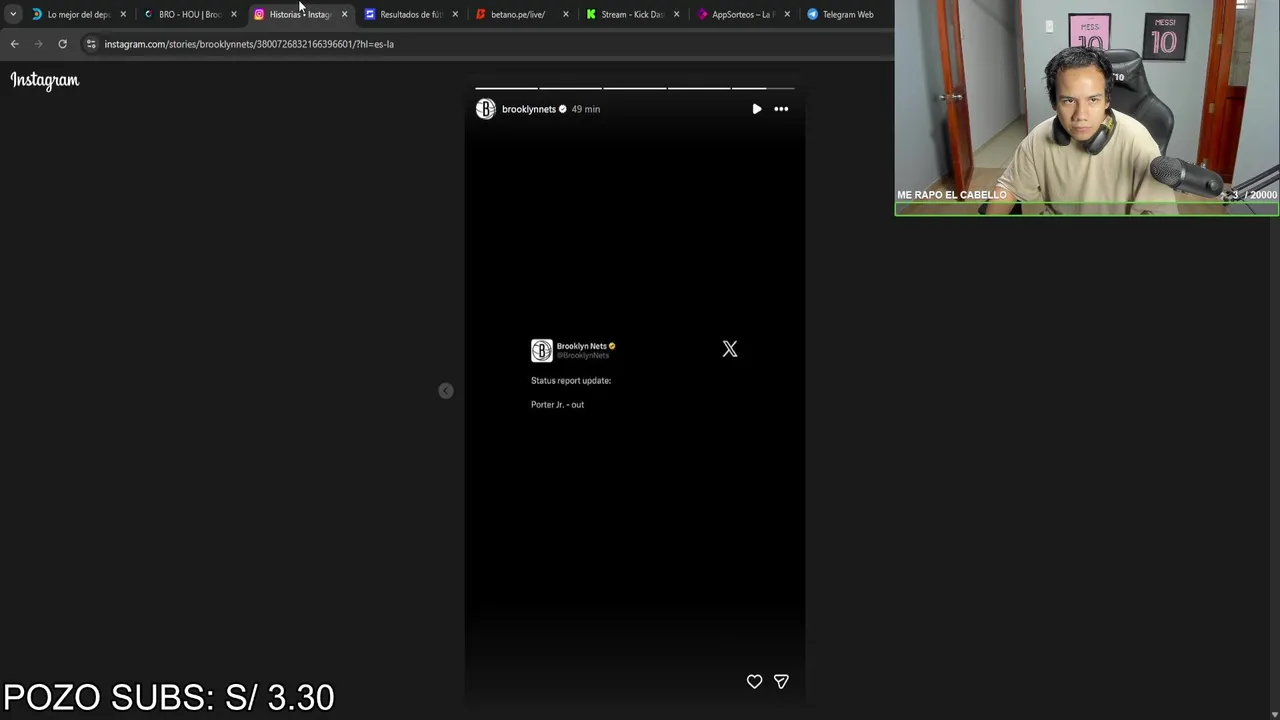
Task: Click the '49 min' story timestamp
Action: (586, 109)
